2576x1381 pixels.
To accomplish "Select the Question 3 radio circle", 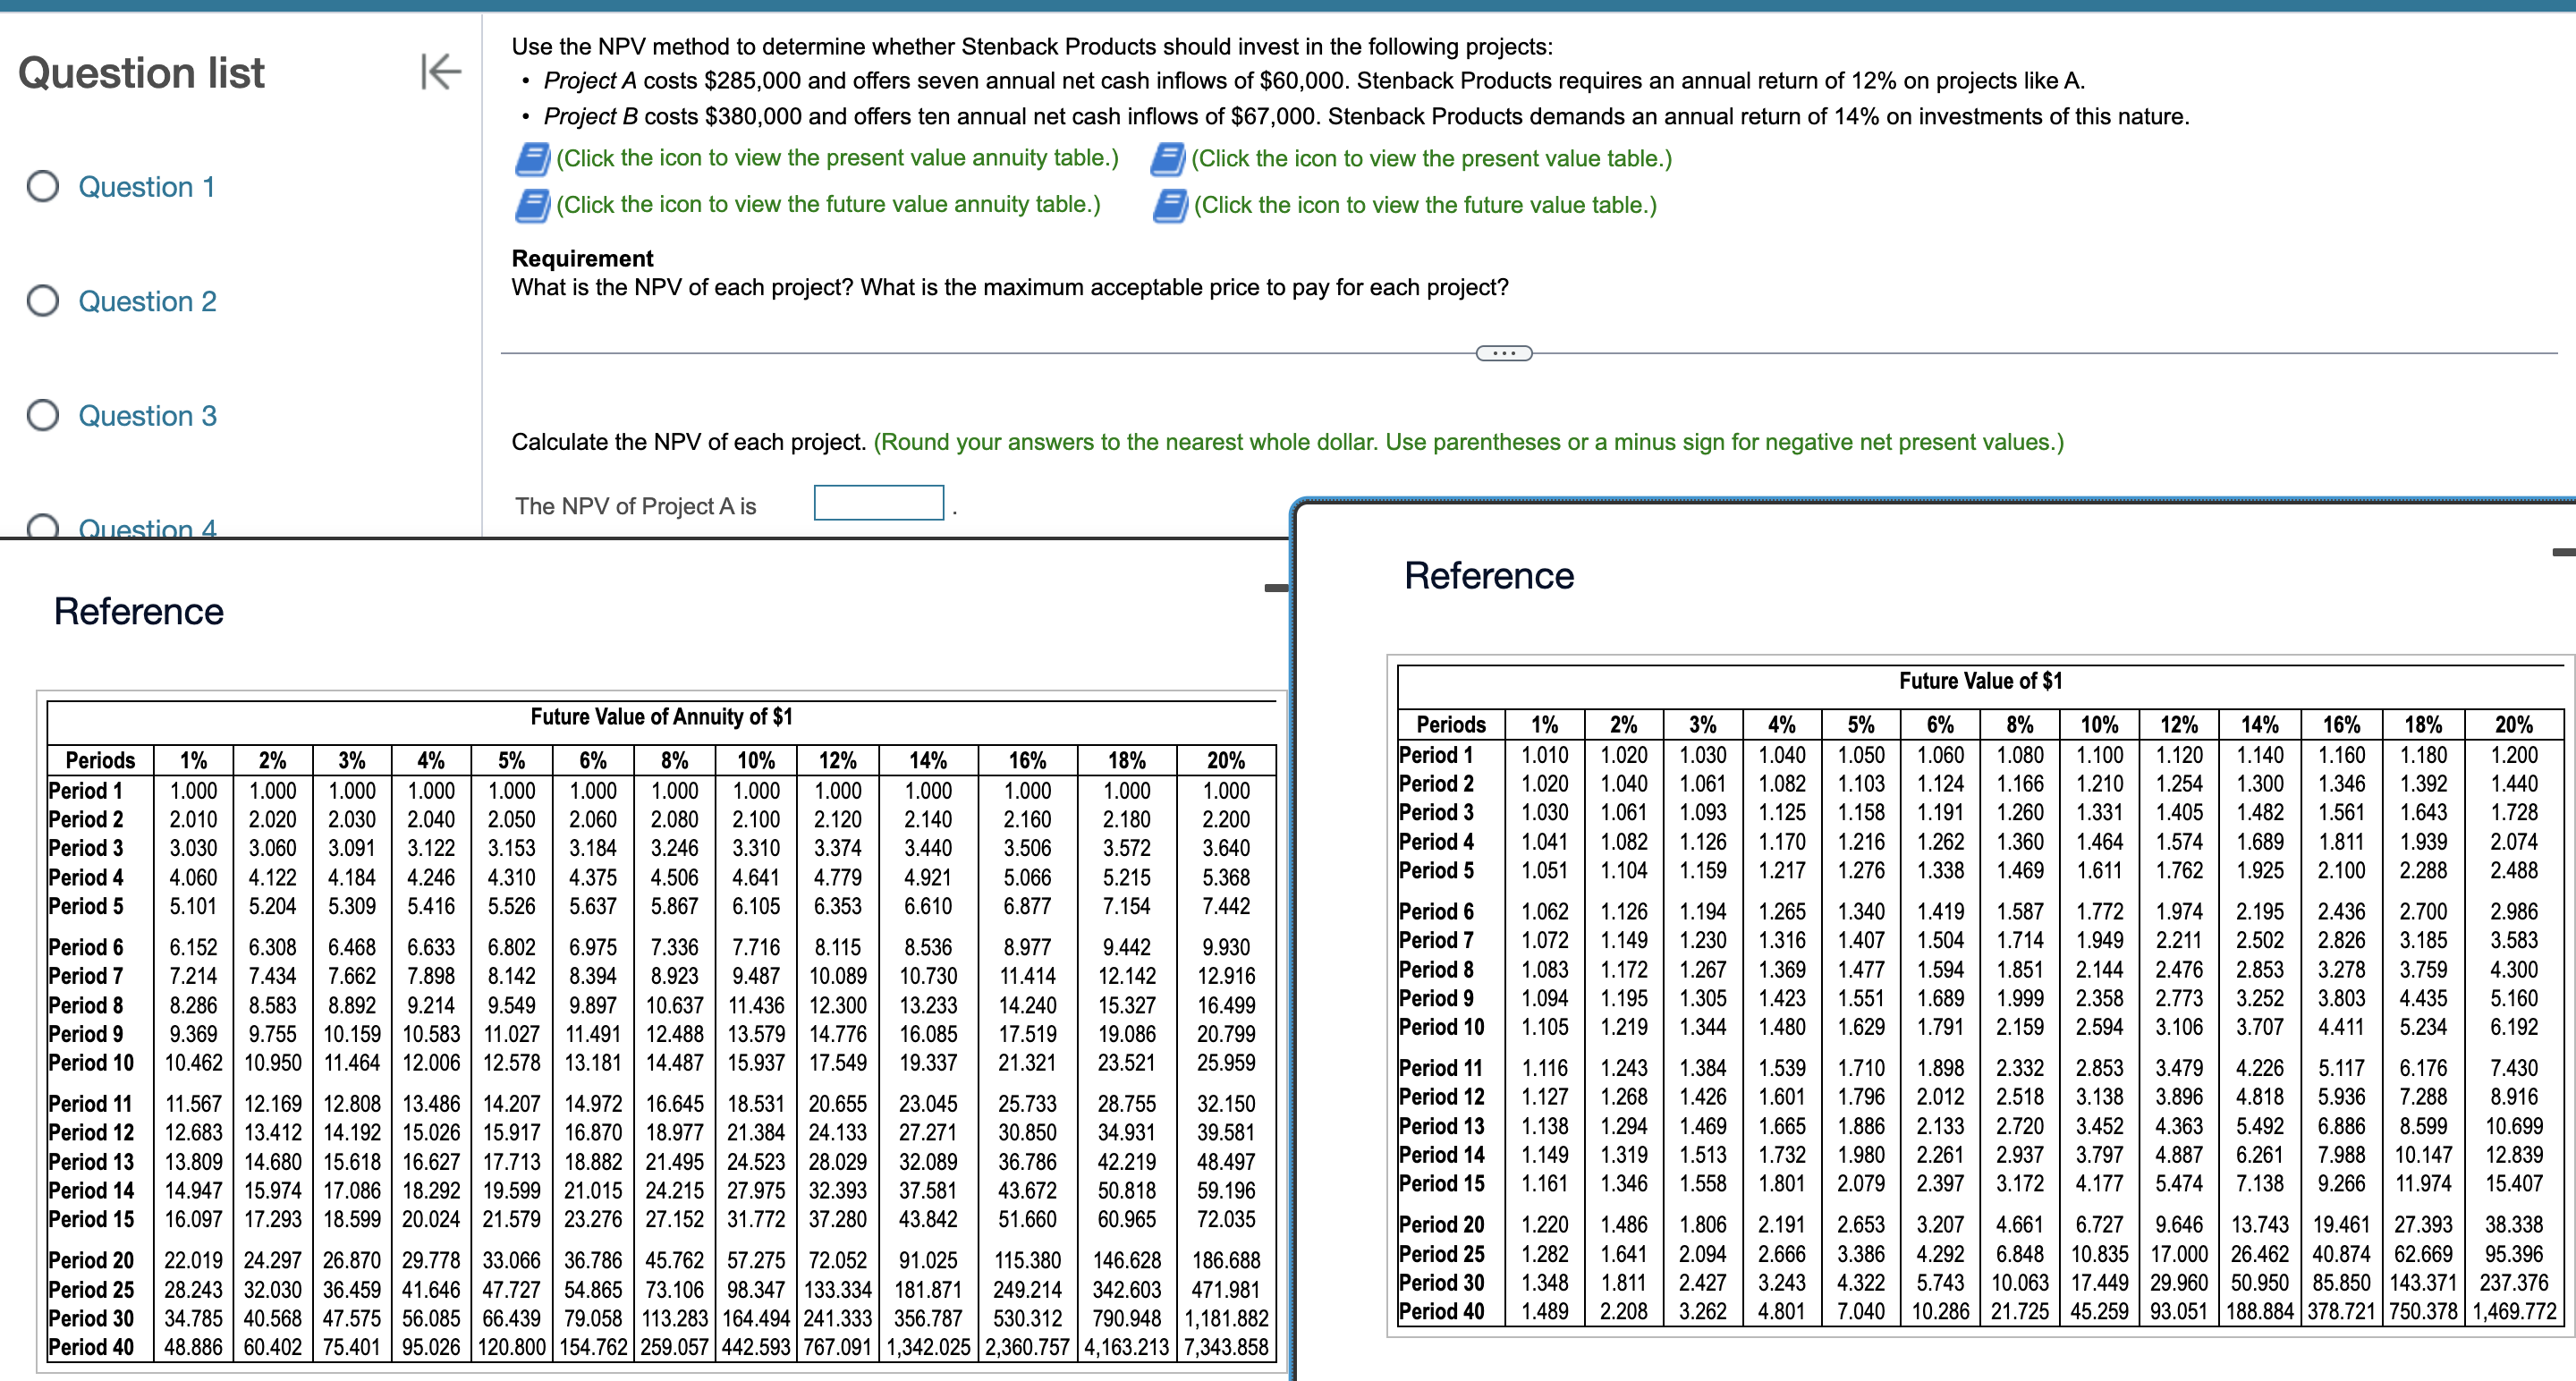I will (43, 415).
